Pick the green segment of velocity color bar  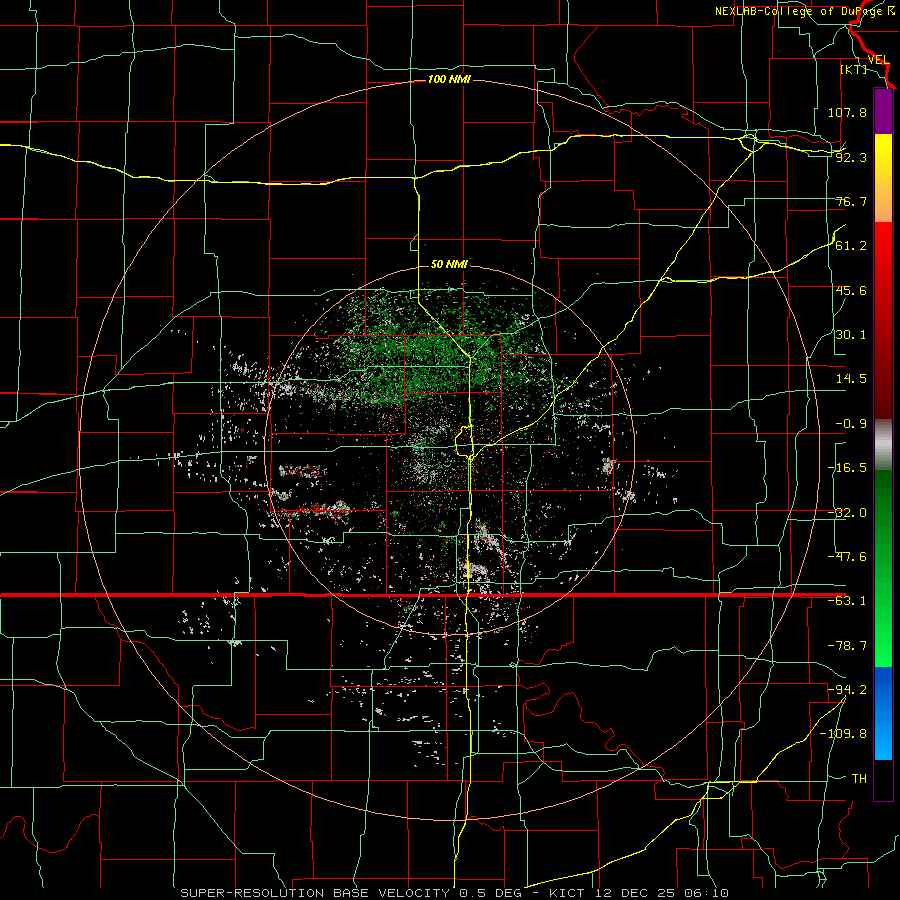point(883,568)
